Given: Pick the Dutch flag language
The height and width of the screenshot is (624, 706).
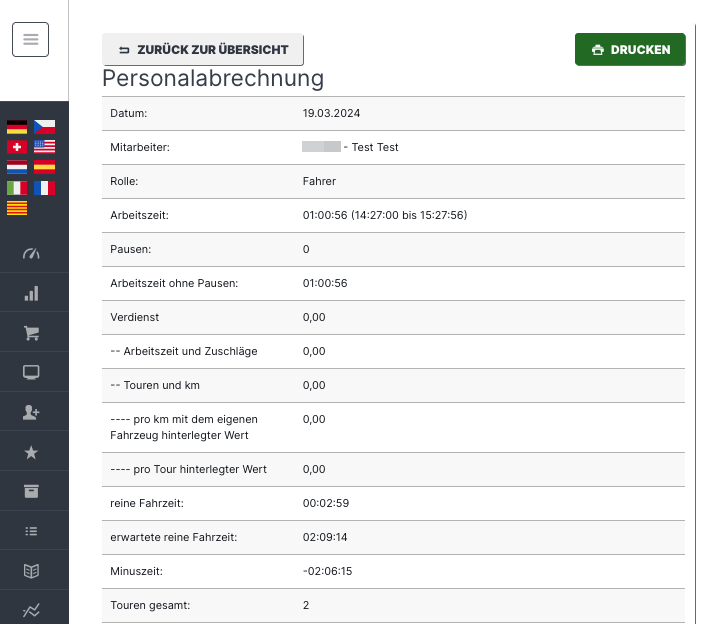Looking at the screenshot, I should click(17, 167).
